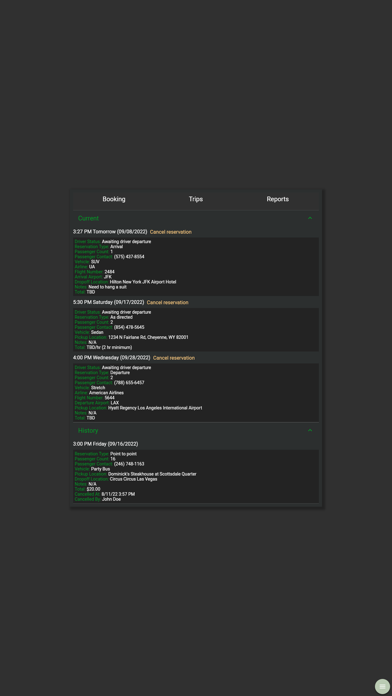Click the Circus Circus Las Vegas dropoff
Image resolution: width=392 pixels, height=696 pixels.
(134, 479)
